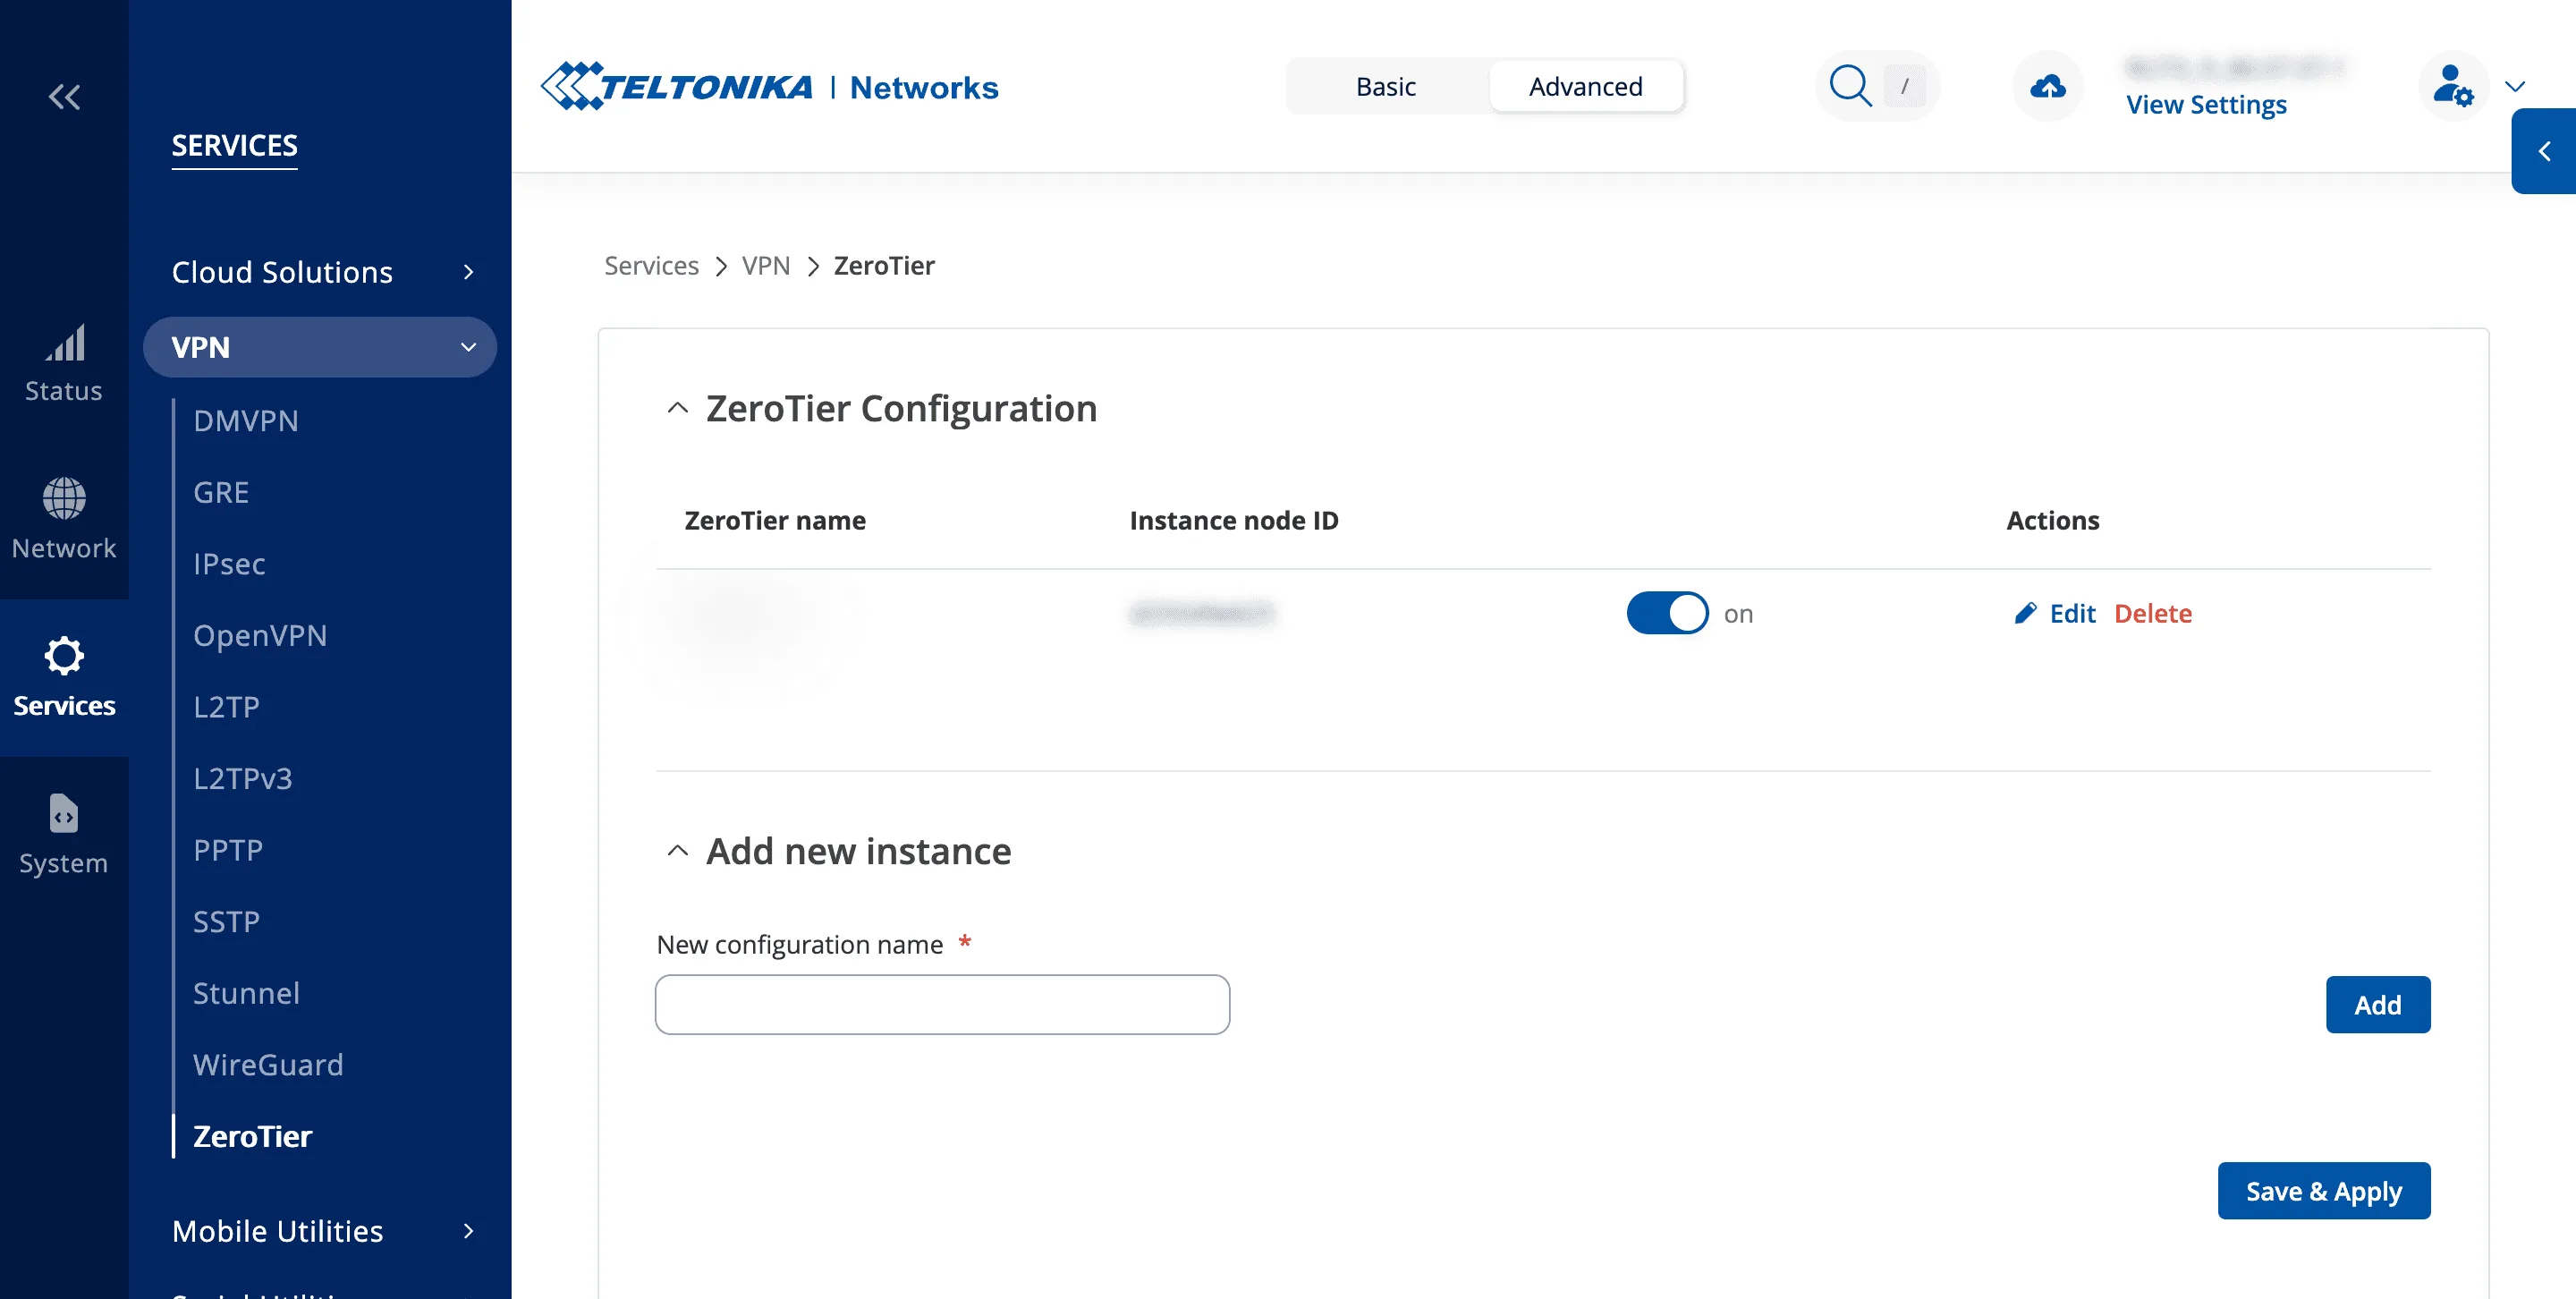Screen dimensions: 2576x1299
Task: Open OpenVPN in the VPN menu
Action: 260,635
